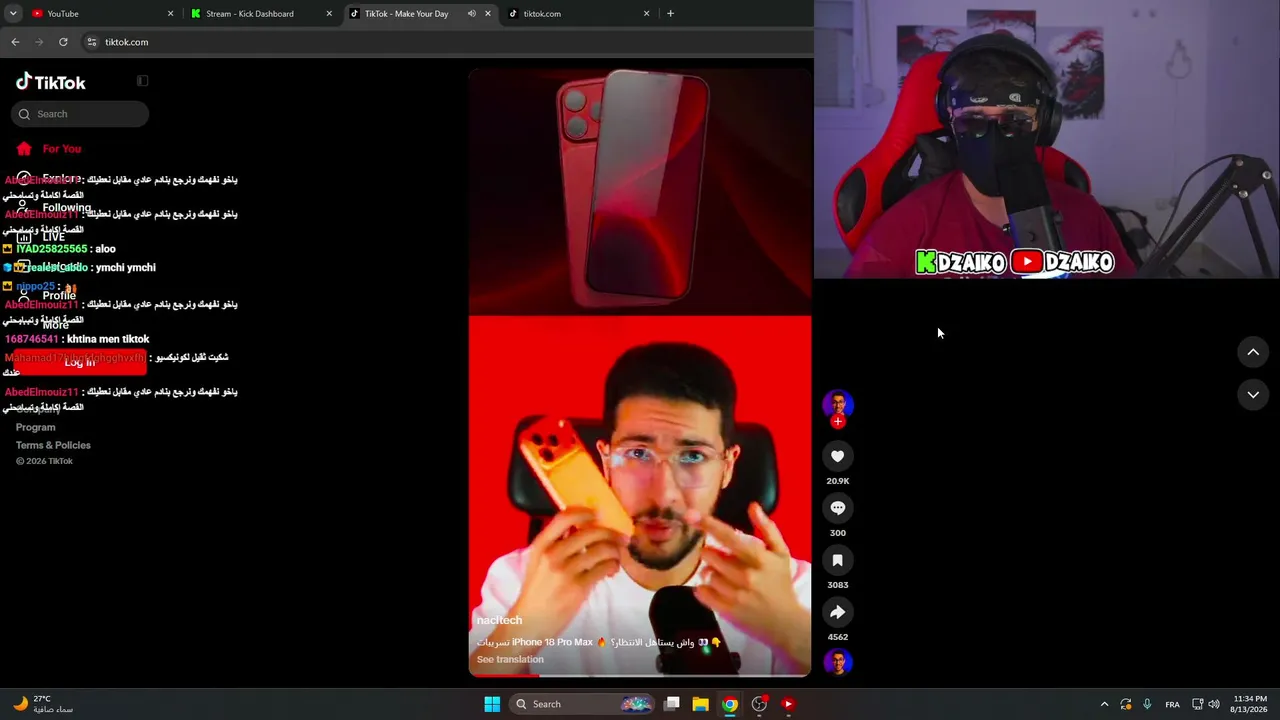Viewport: 1280px width, 720px height.
Task: Click the For You home icon
Action: pos(24,149)
